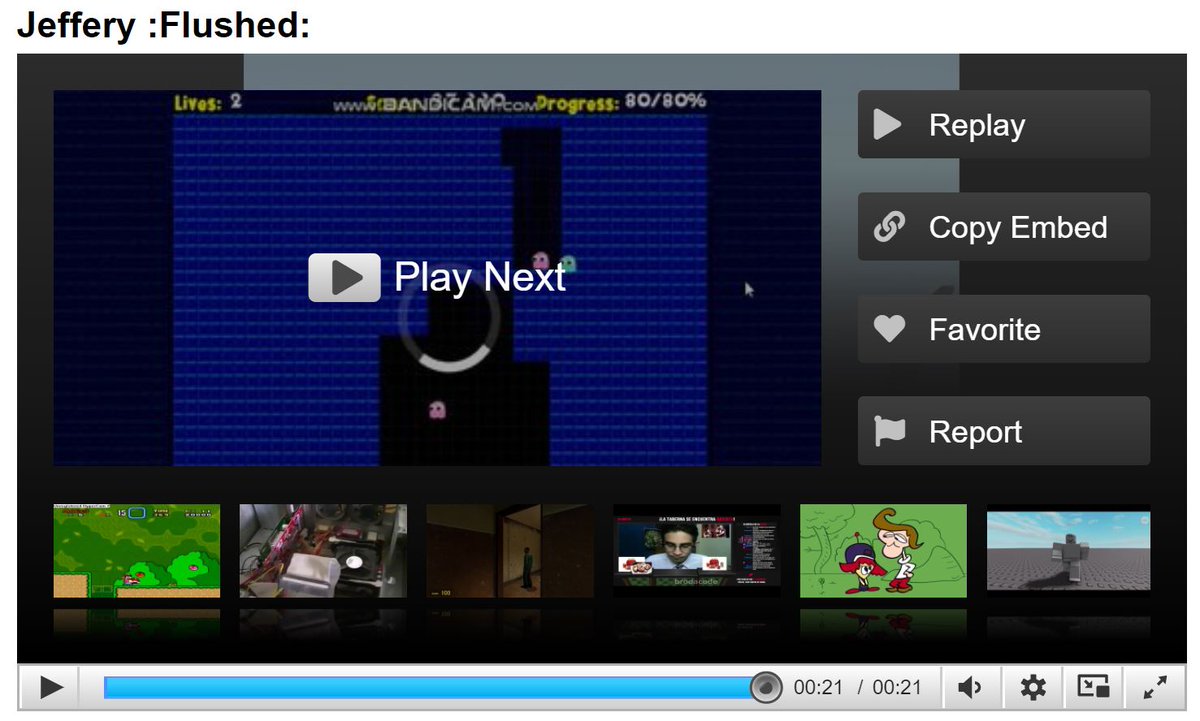Viewport: 1200px width, 721px height.
Task: Enter fullscreen with the expand arrows icon
Action: click(1154, 687)
